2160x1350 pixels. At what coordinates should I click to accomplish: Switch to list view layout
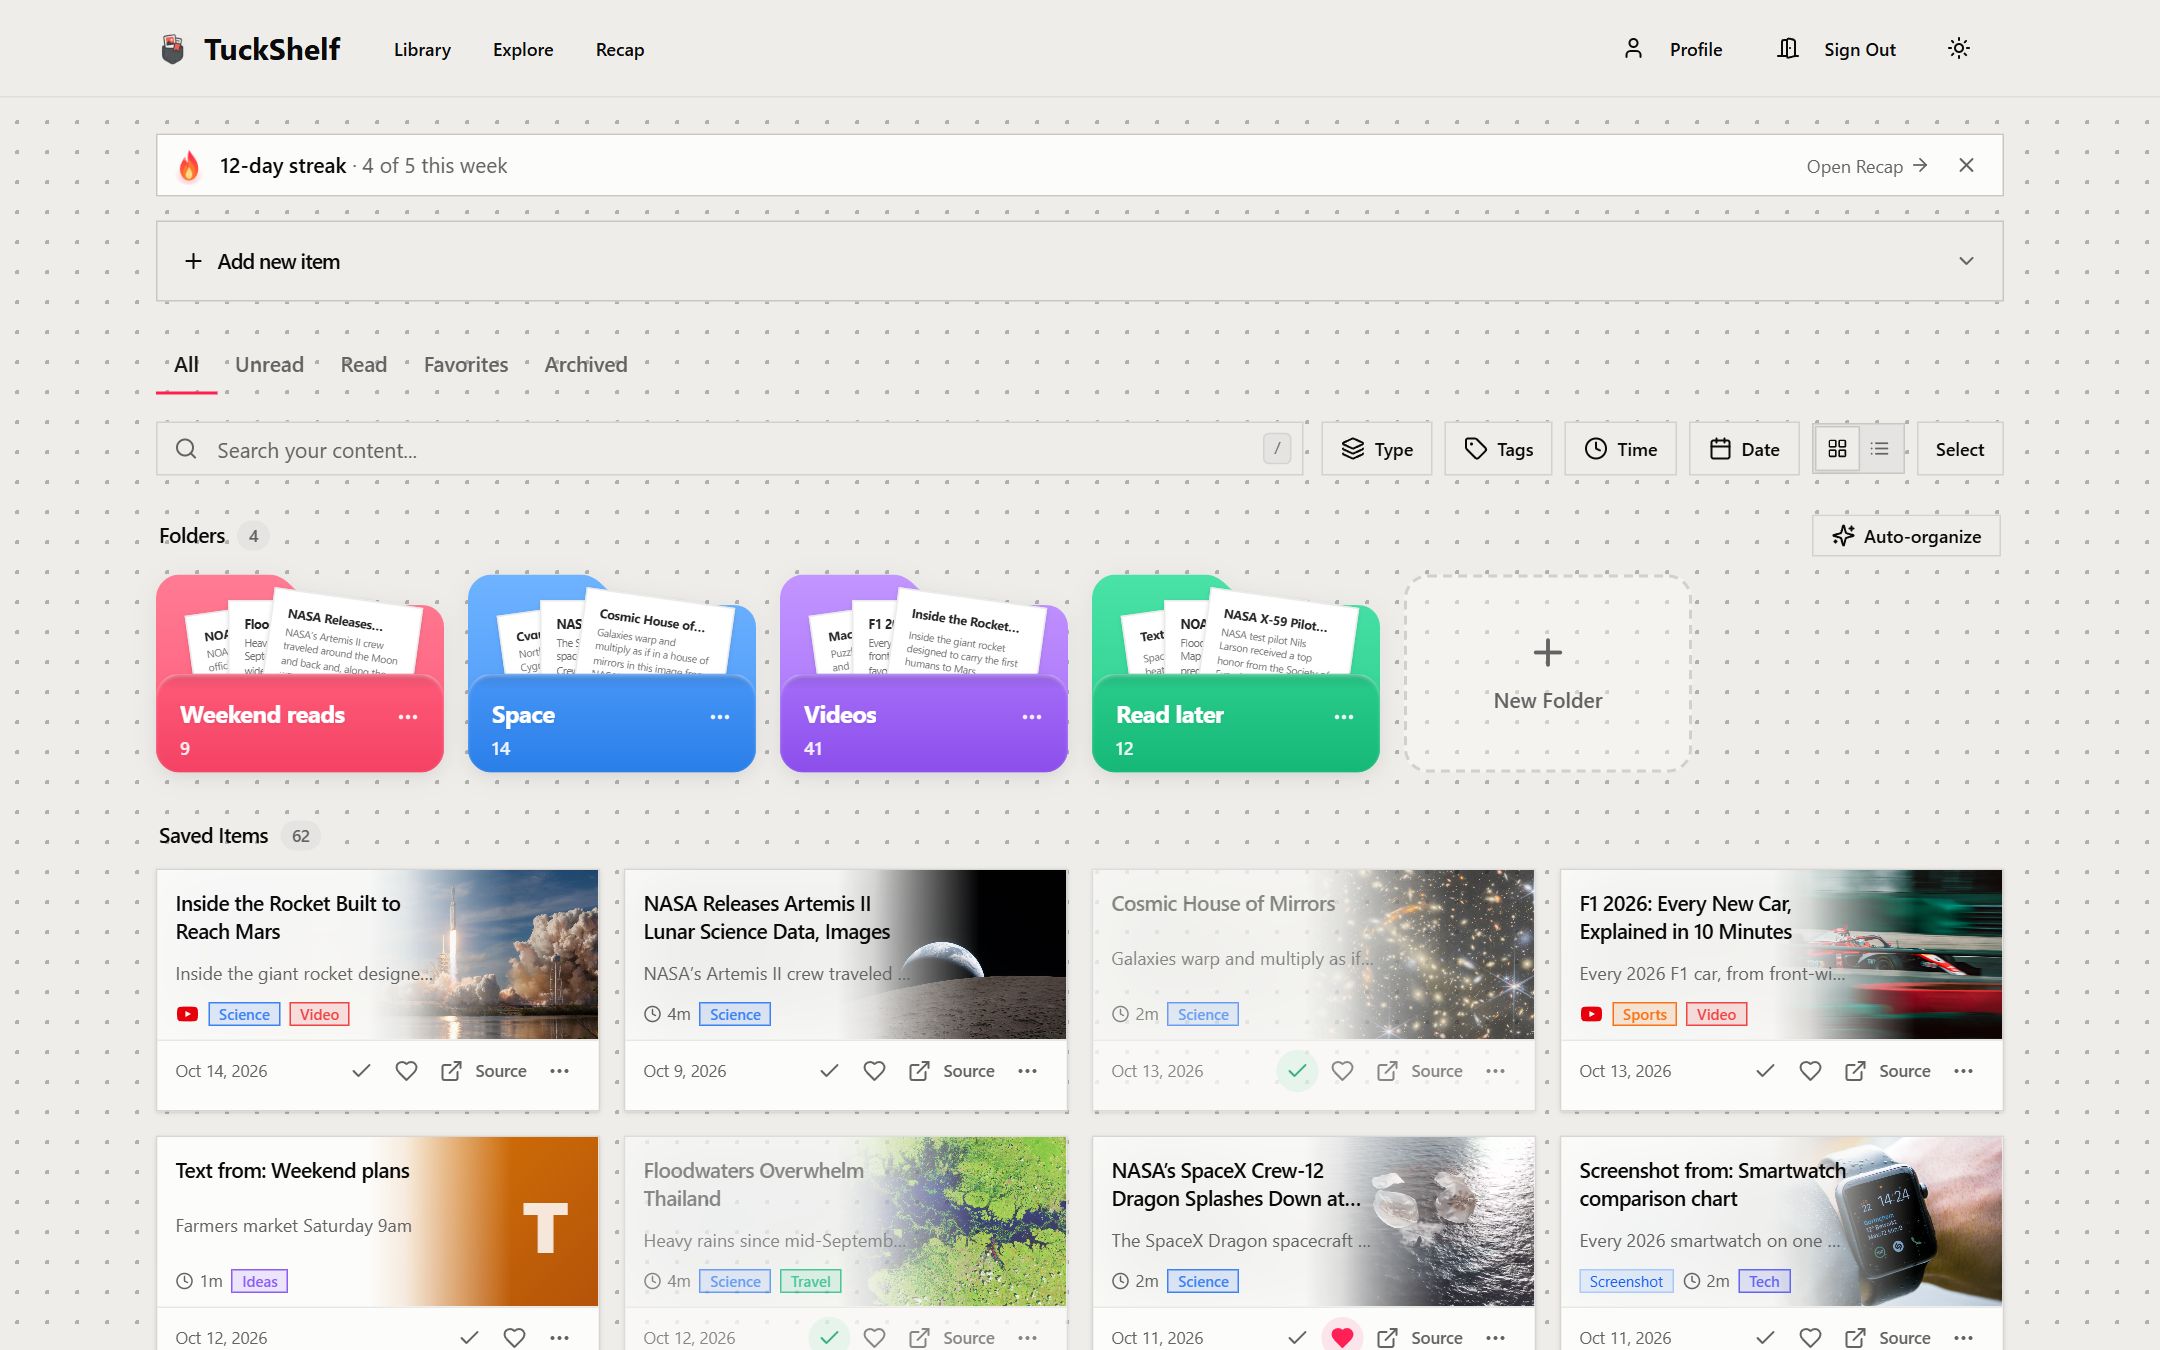pyautogui.click(x=1880, y=449)
